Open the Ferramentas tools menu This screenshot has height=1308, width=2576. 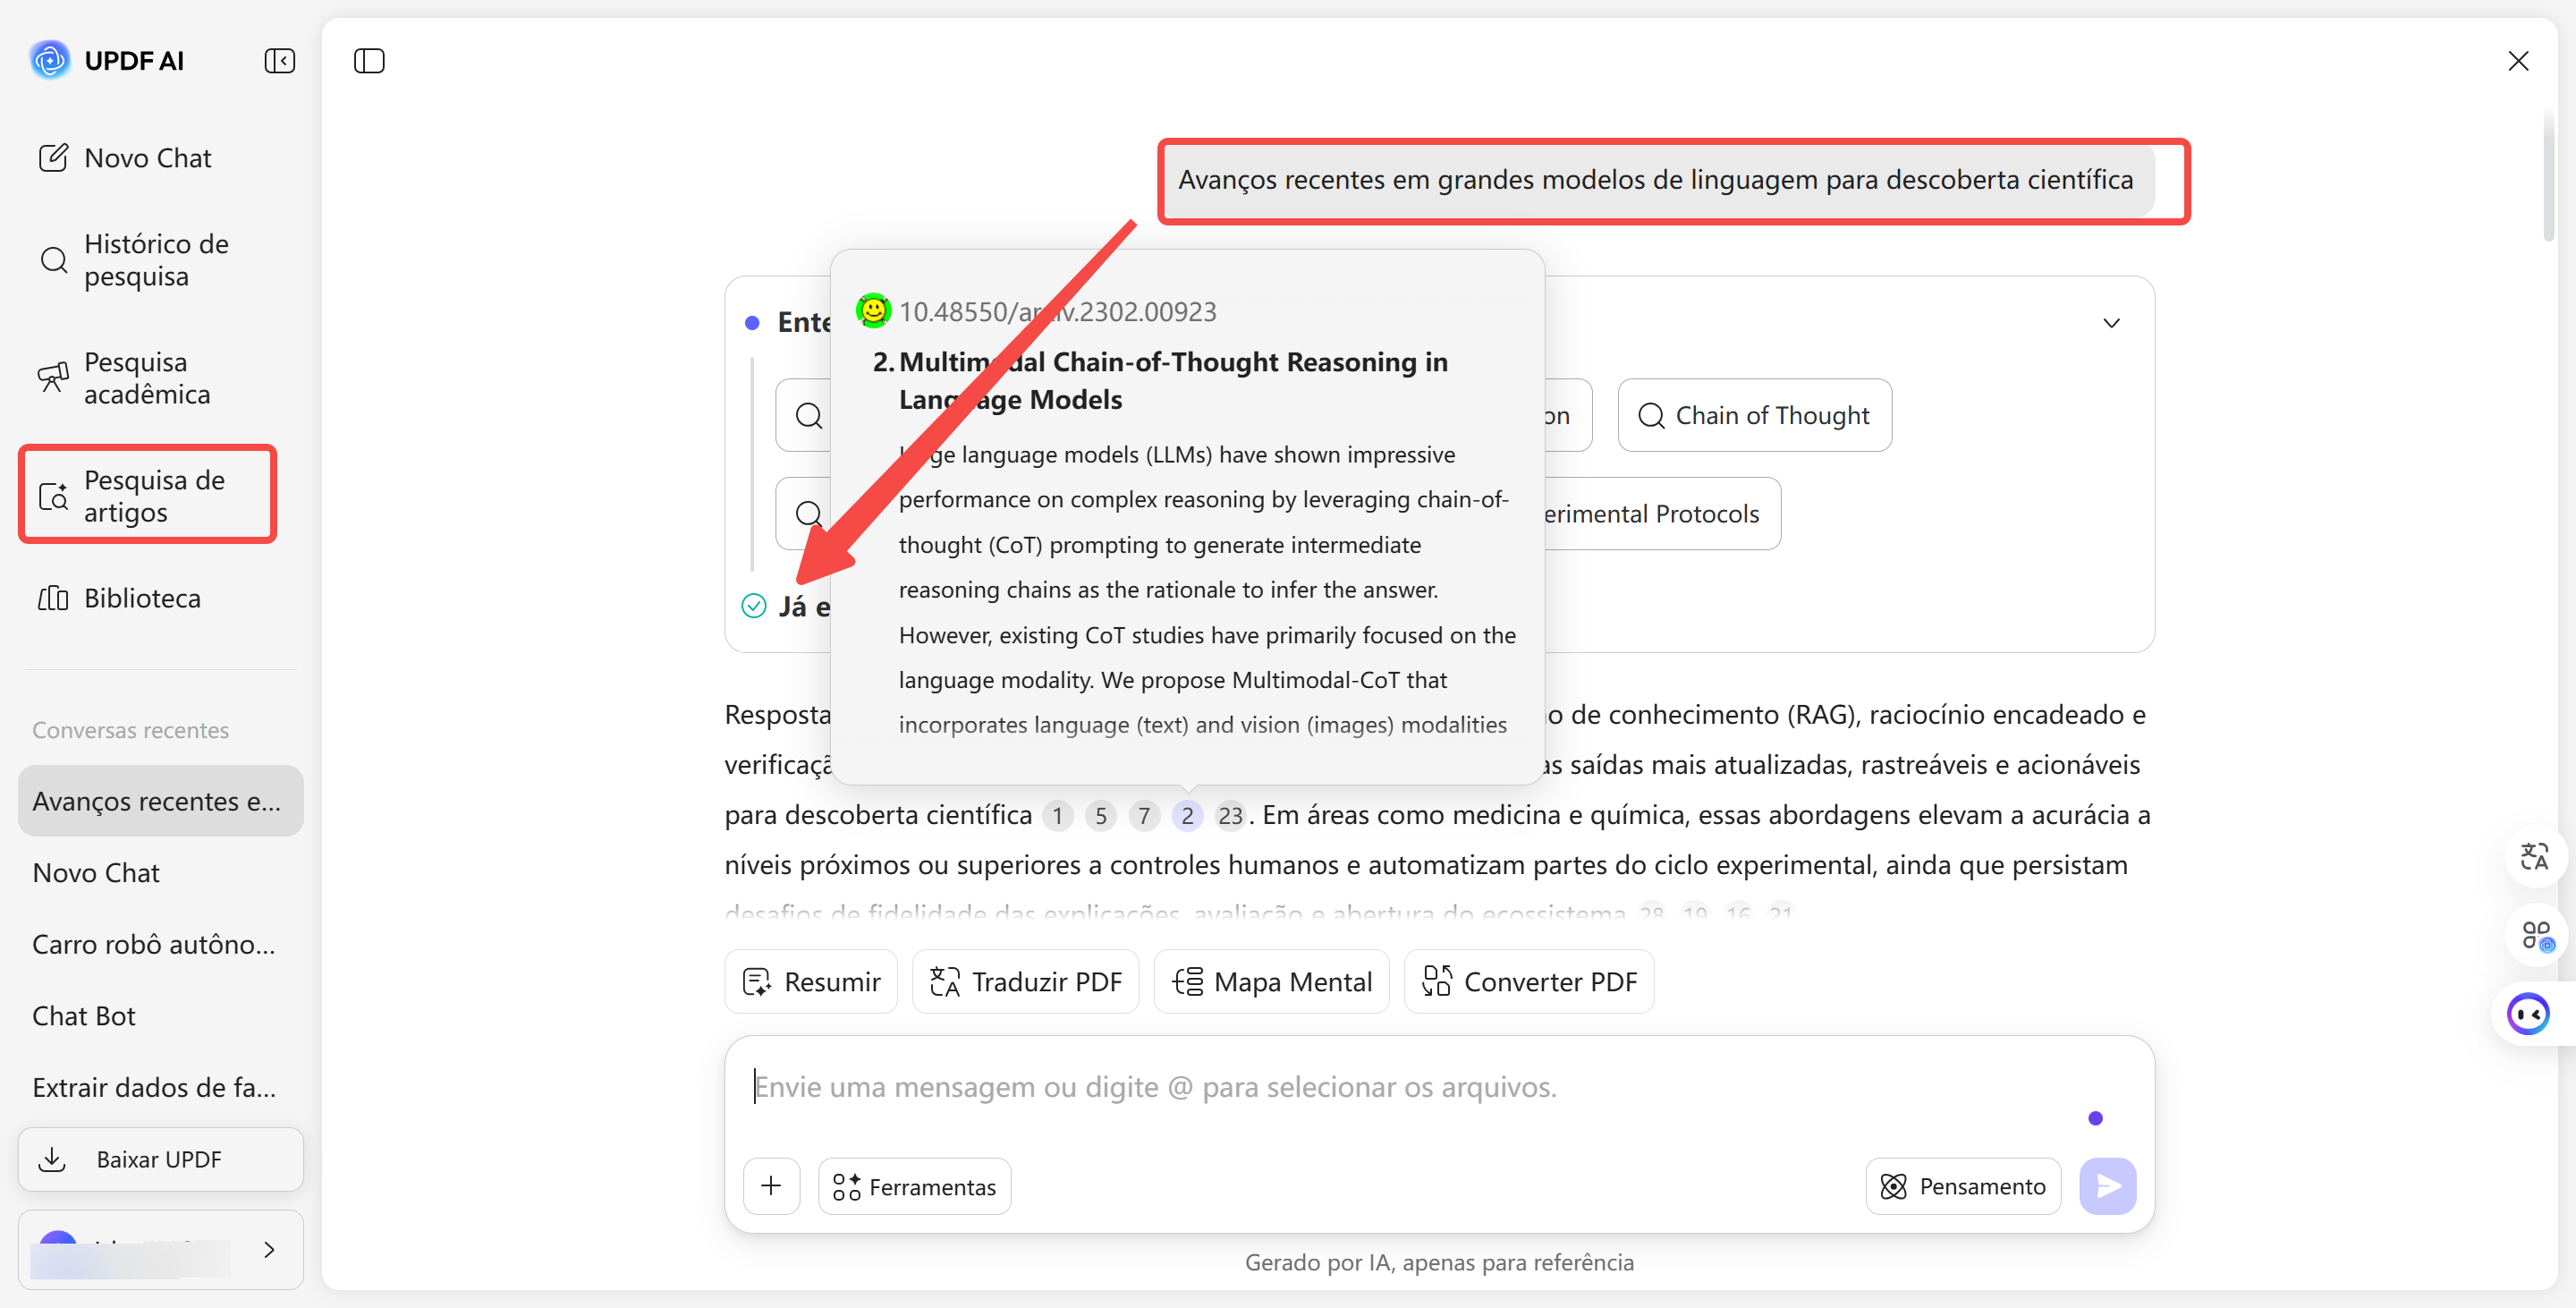tap(914, 1186)
